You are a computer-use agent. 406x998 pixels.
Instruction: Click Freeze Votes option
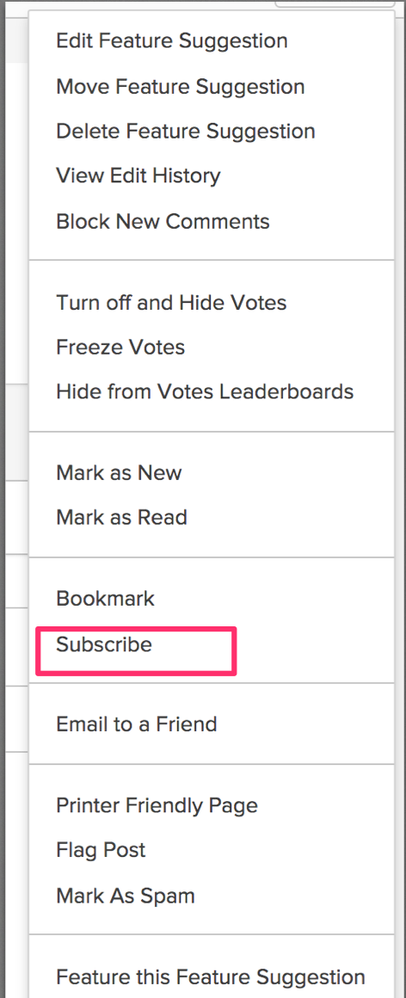120,348
